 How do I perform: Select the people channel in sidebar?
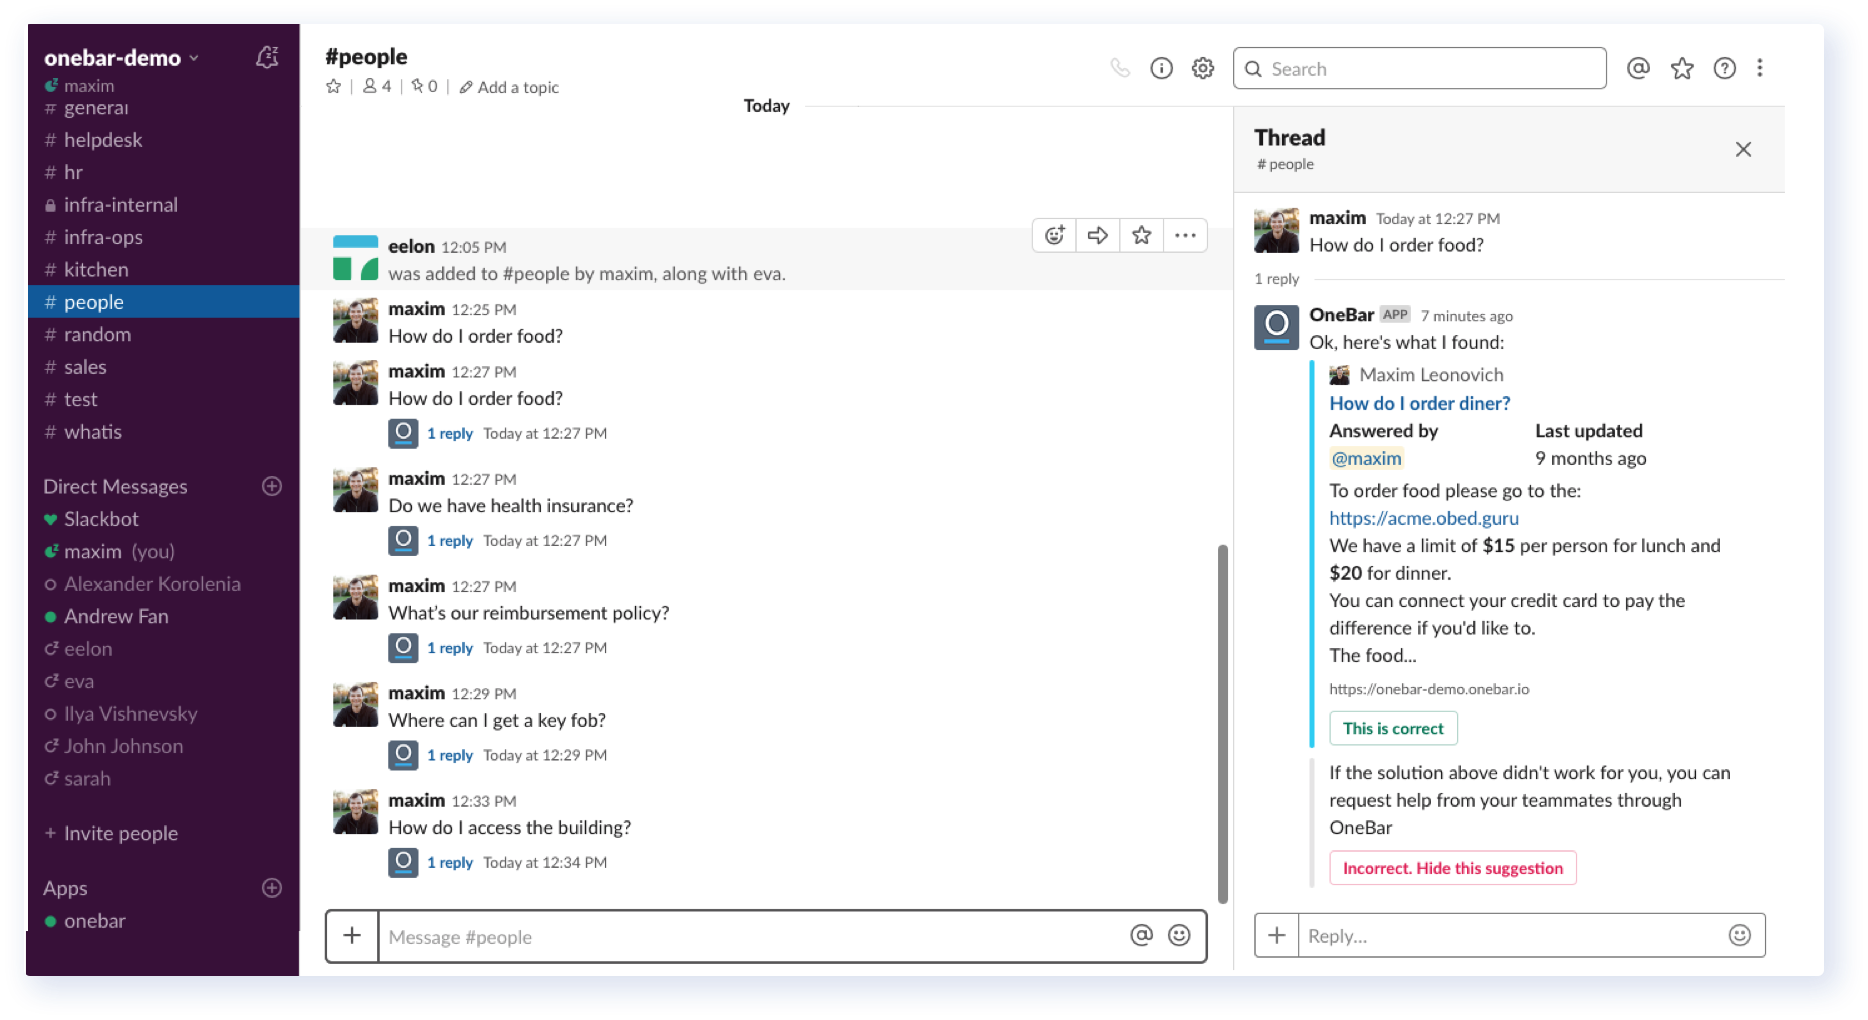[x=163, y=302]
